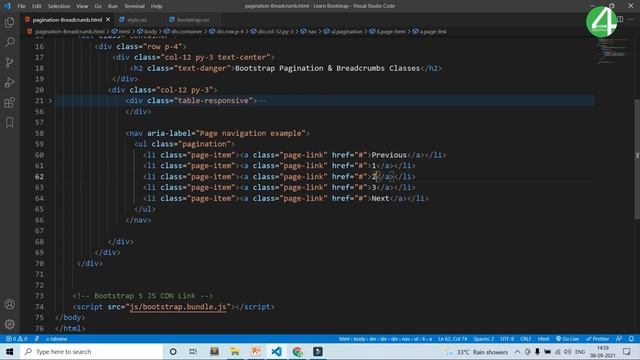Open the Manage gear icon
The image size is (640, 360).
pos(9,324)
